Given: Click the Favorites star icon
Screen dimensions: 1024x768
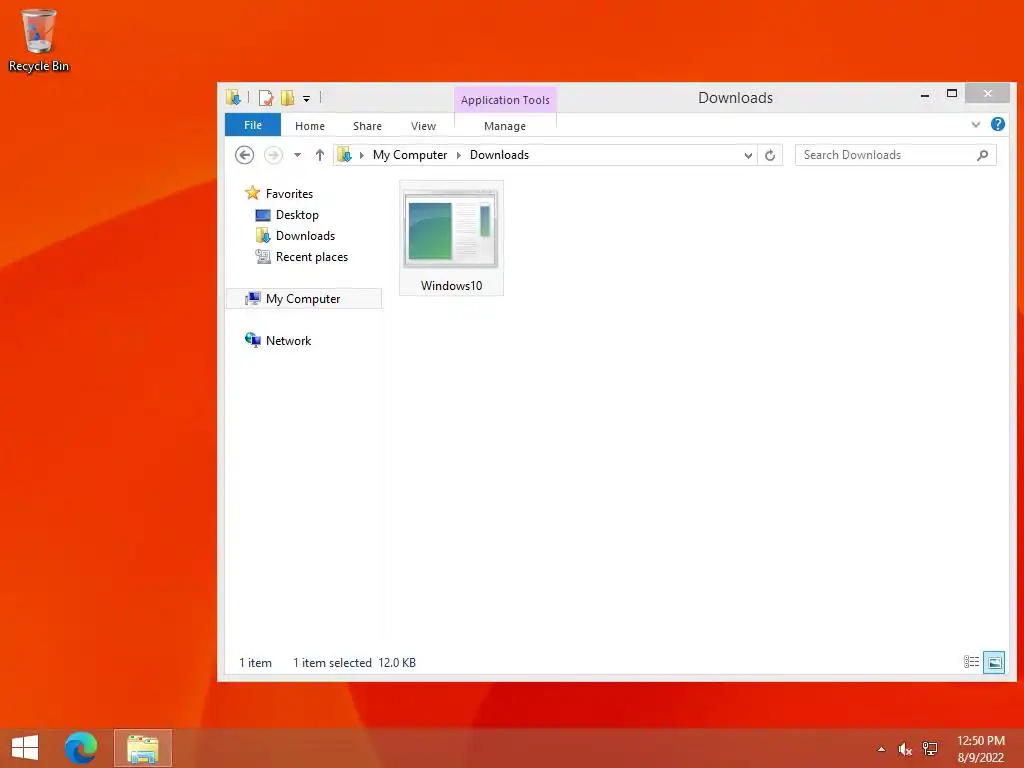Looking at the screenshot, I should coord(252,193).
